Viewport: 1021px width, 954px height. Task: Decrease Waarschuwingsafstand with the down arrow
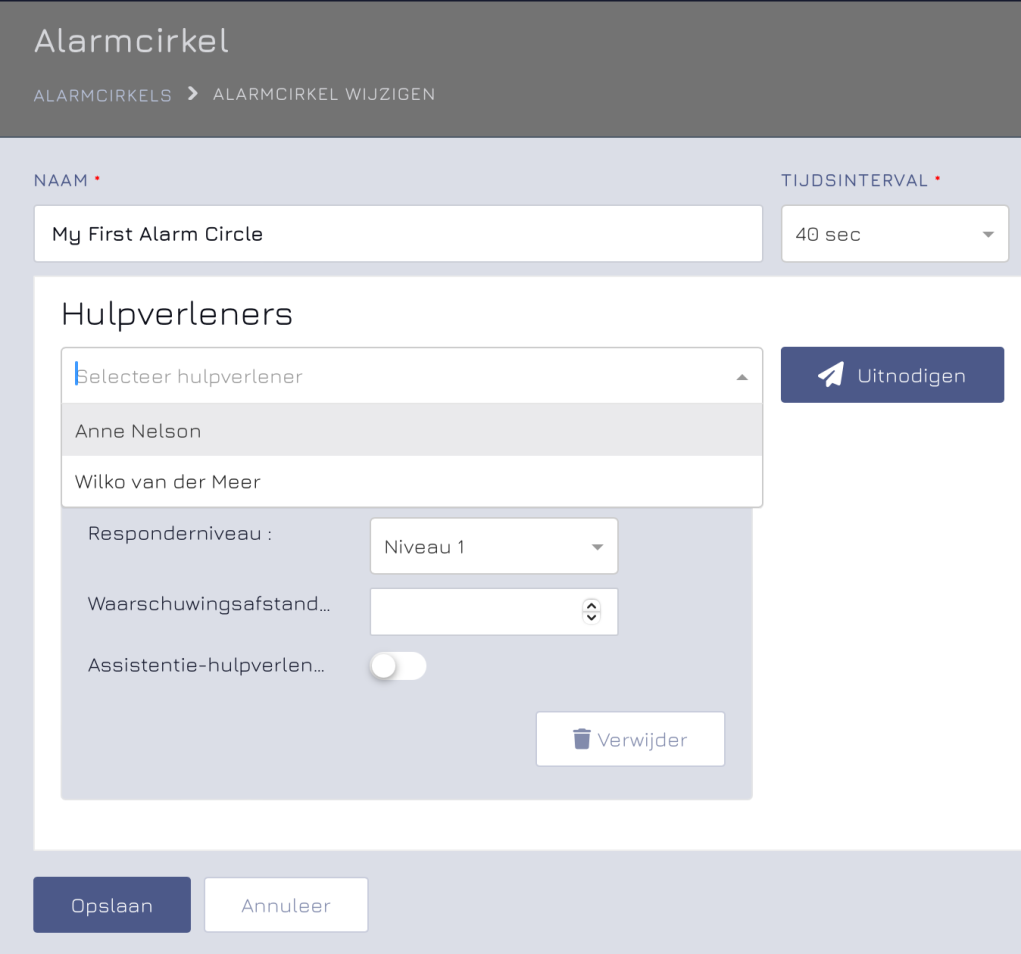coord(591,617)
